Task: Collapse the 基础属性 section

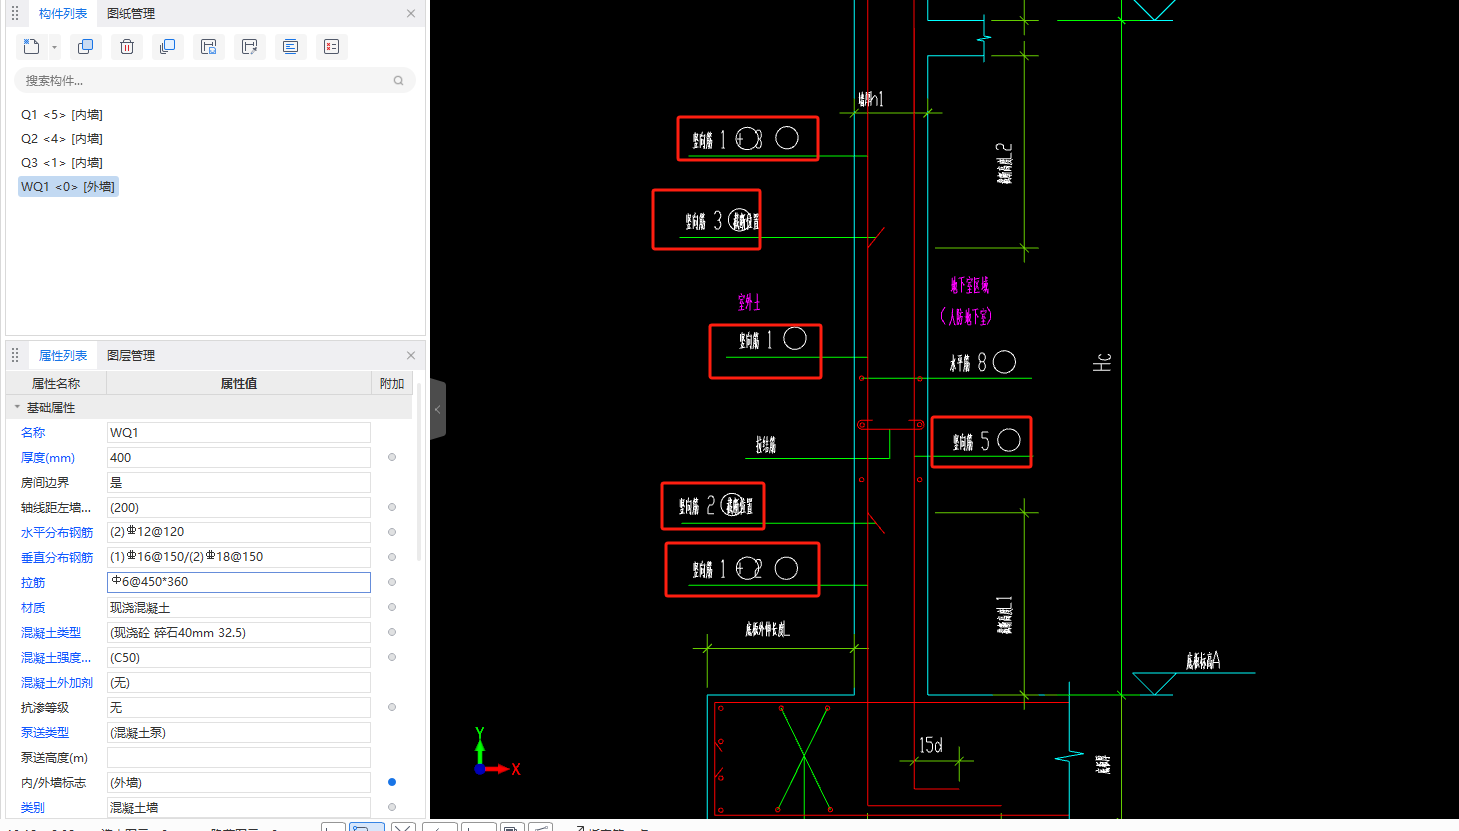Action: click(17, 408)
